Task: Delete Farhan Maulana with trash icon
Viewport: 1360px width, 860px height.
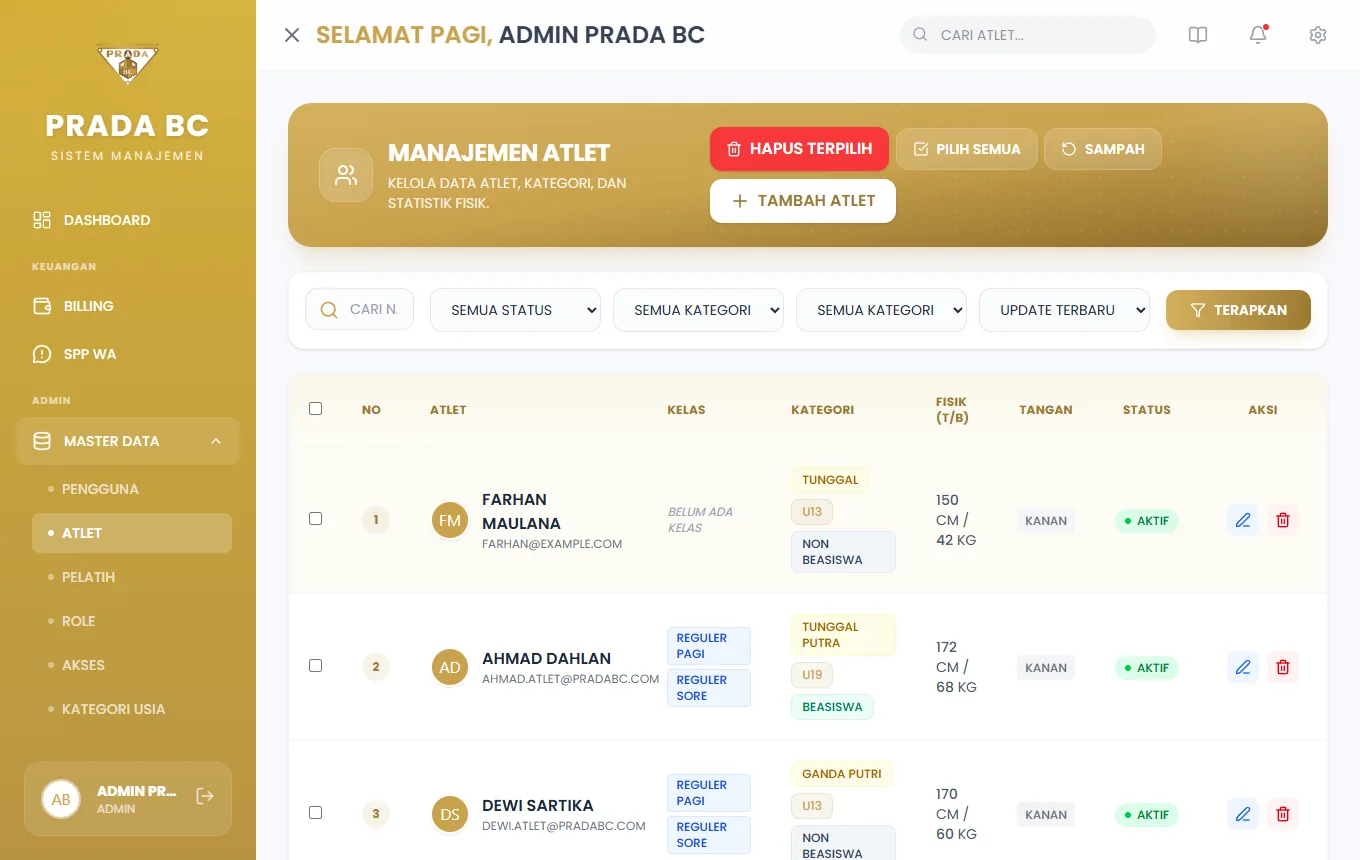Action: 1283,520
